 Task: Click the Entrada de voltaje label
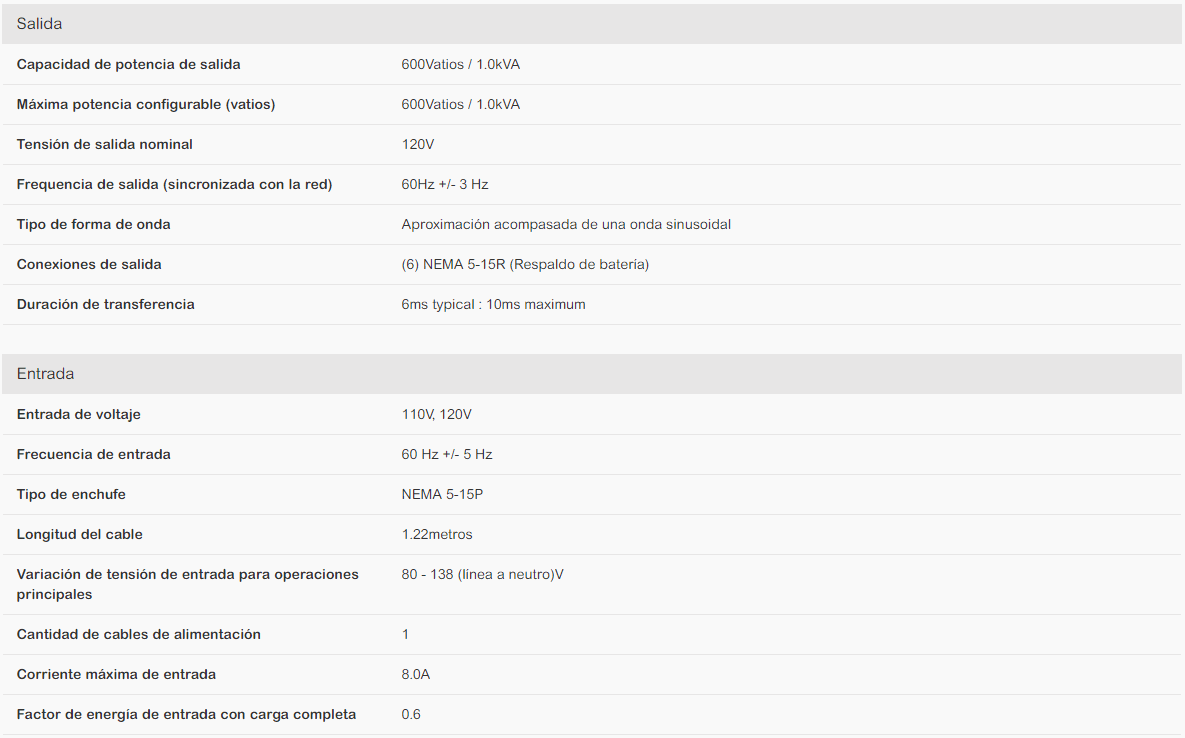coord(79,414)
